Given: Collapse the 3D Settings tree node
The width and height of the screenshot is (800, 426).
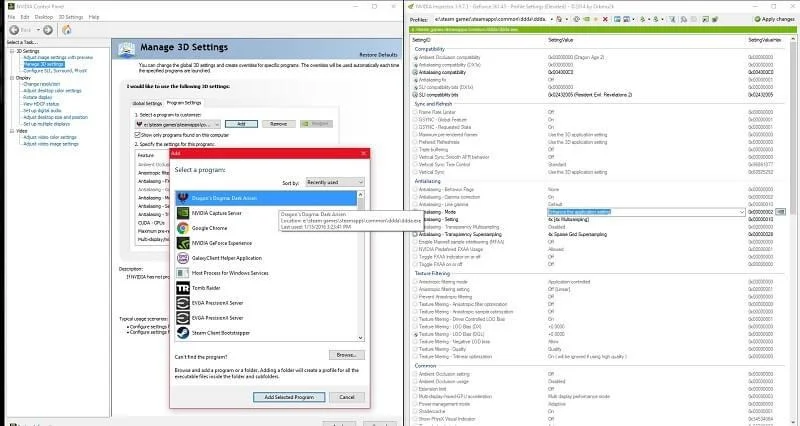Looking at the screenshot, I should [12, 51].
